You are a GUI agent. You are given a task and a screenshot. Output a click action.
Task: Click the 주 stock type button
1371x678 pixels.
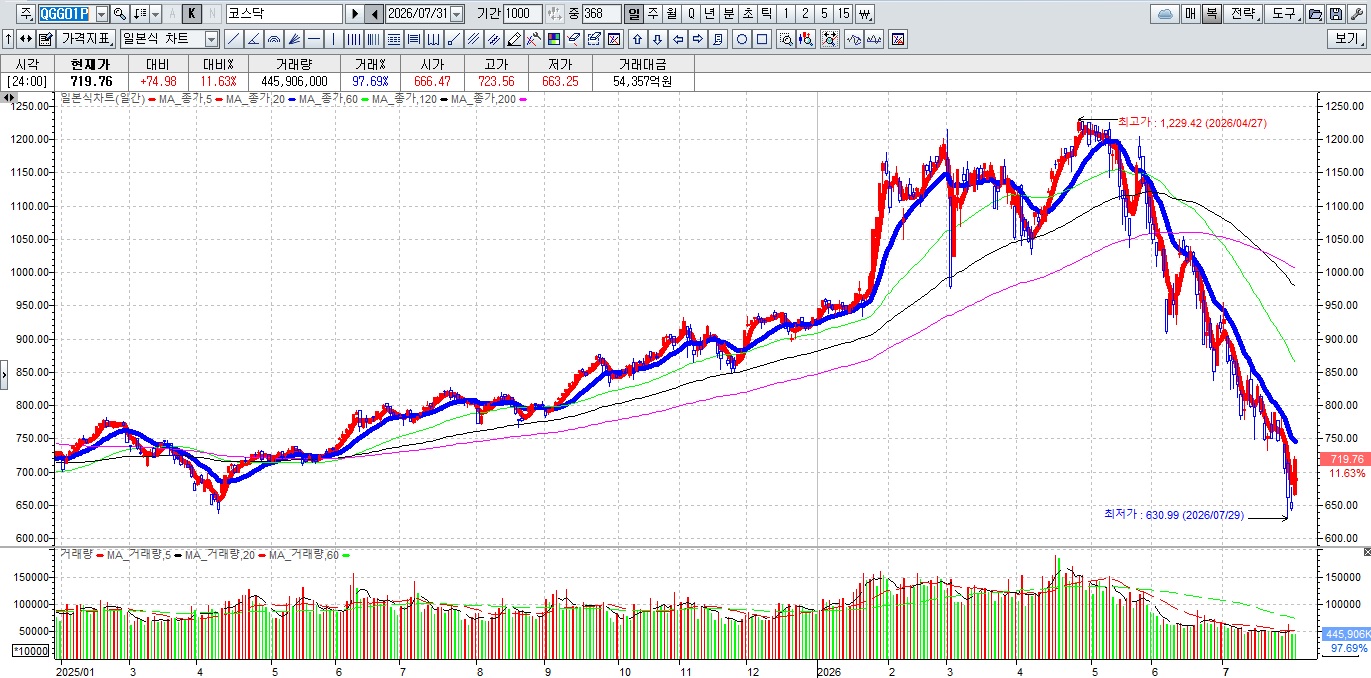tap(26, 14)
